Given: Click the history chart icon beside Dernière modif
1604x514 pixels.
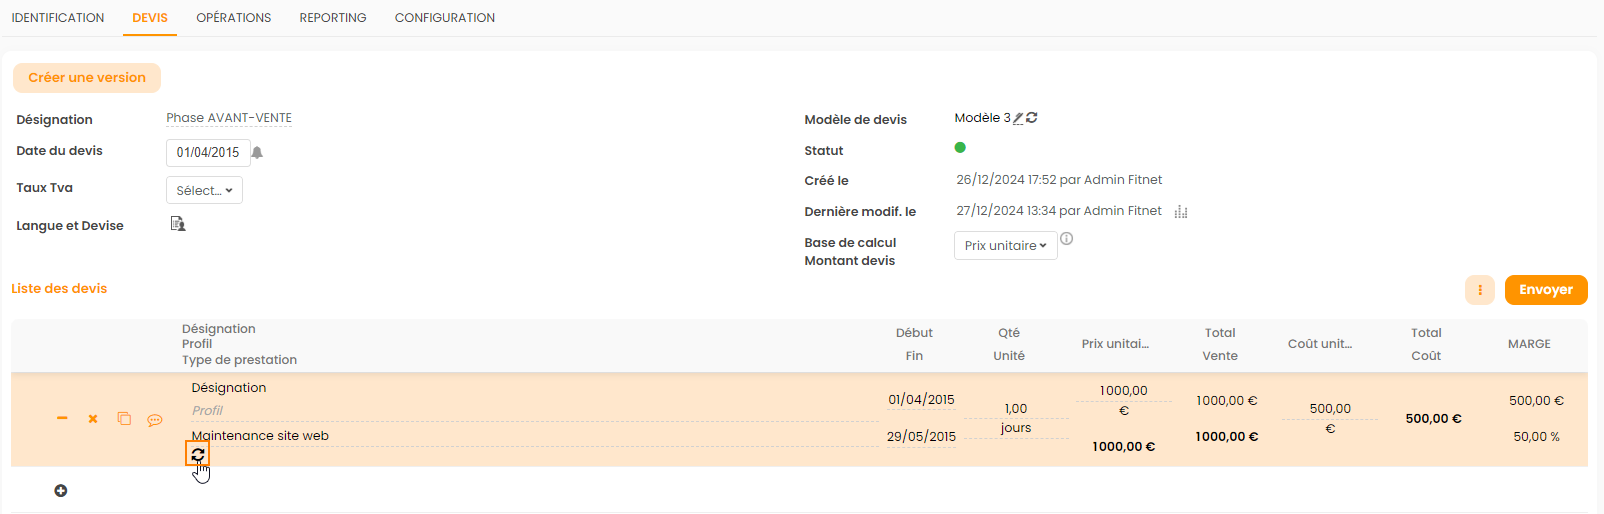Looking at the screenshot, I should point(1181,212).
